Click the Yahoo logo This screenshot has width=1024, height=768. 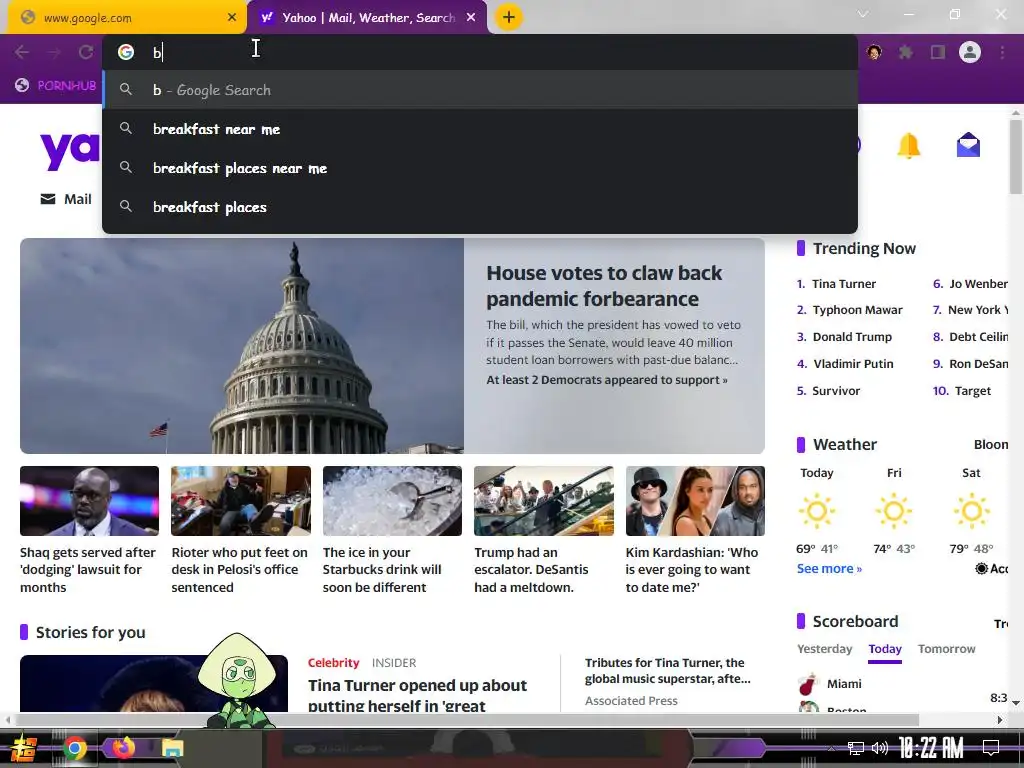[x=70, y=150]
